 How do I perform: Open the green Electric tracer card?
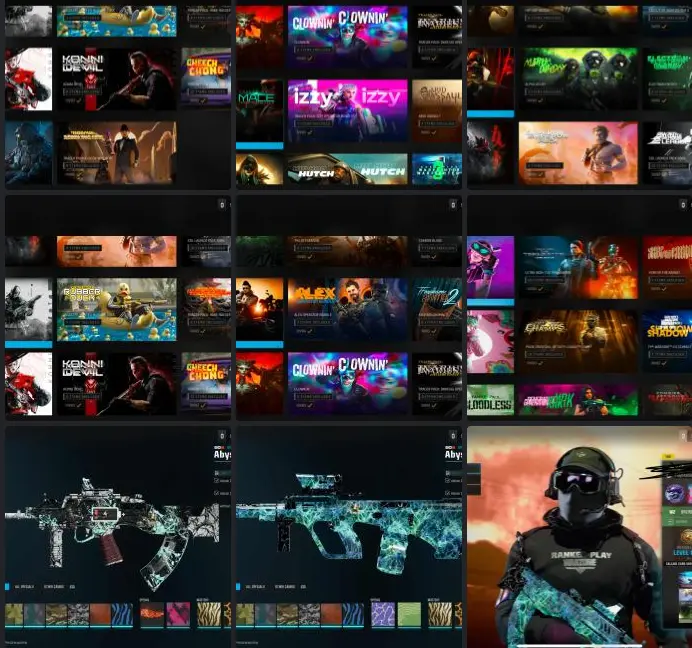(667, 79)
